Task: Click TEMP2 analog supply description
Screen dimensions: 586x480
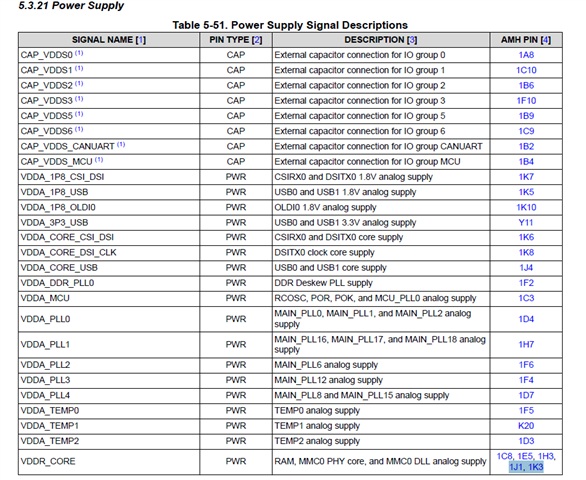Action: pyautogui.click(x=317, y=441)
